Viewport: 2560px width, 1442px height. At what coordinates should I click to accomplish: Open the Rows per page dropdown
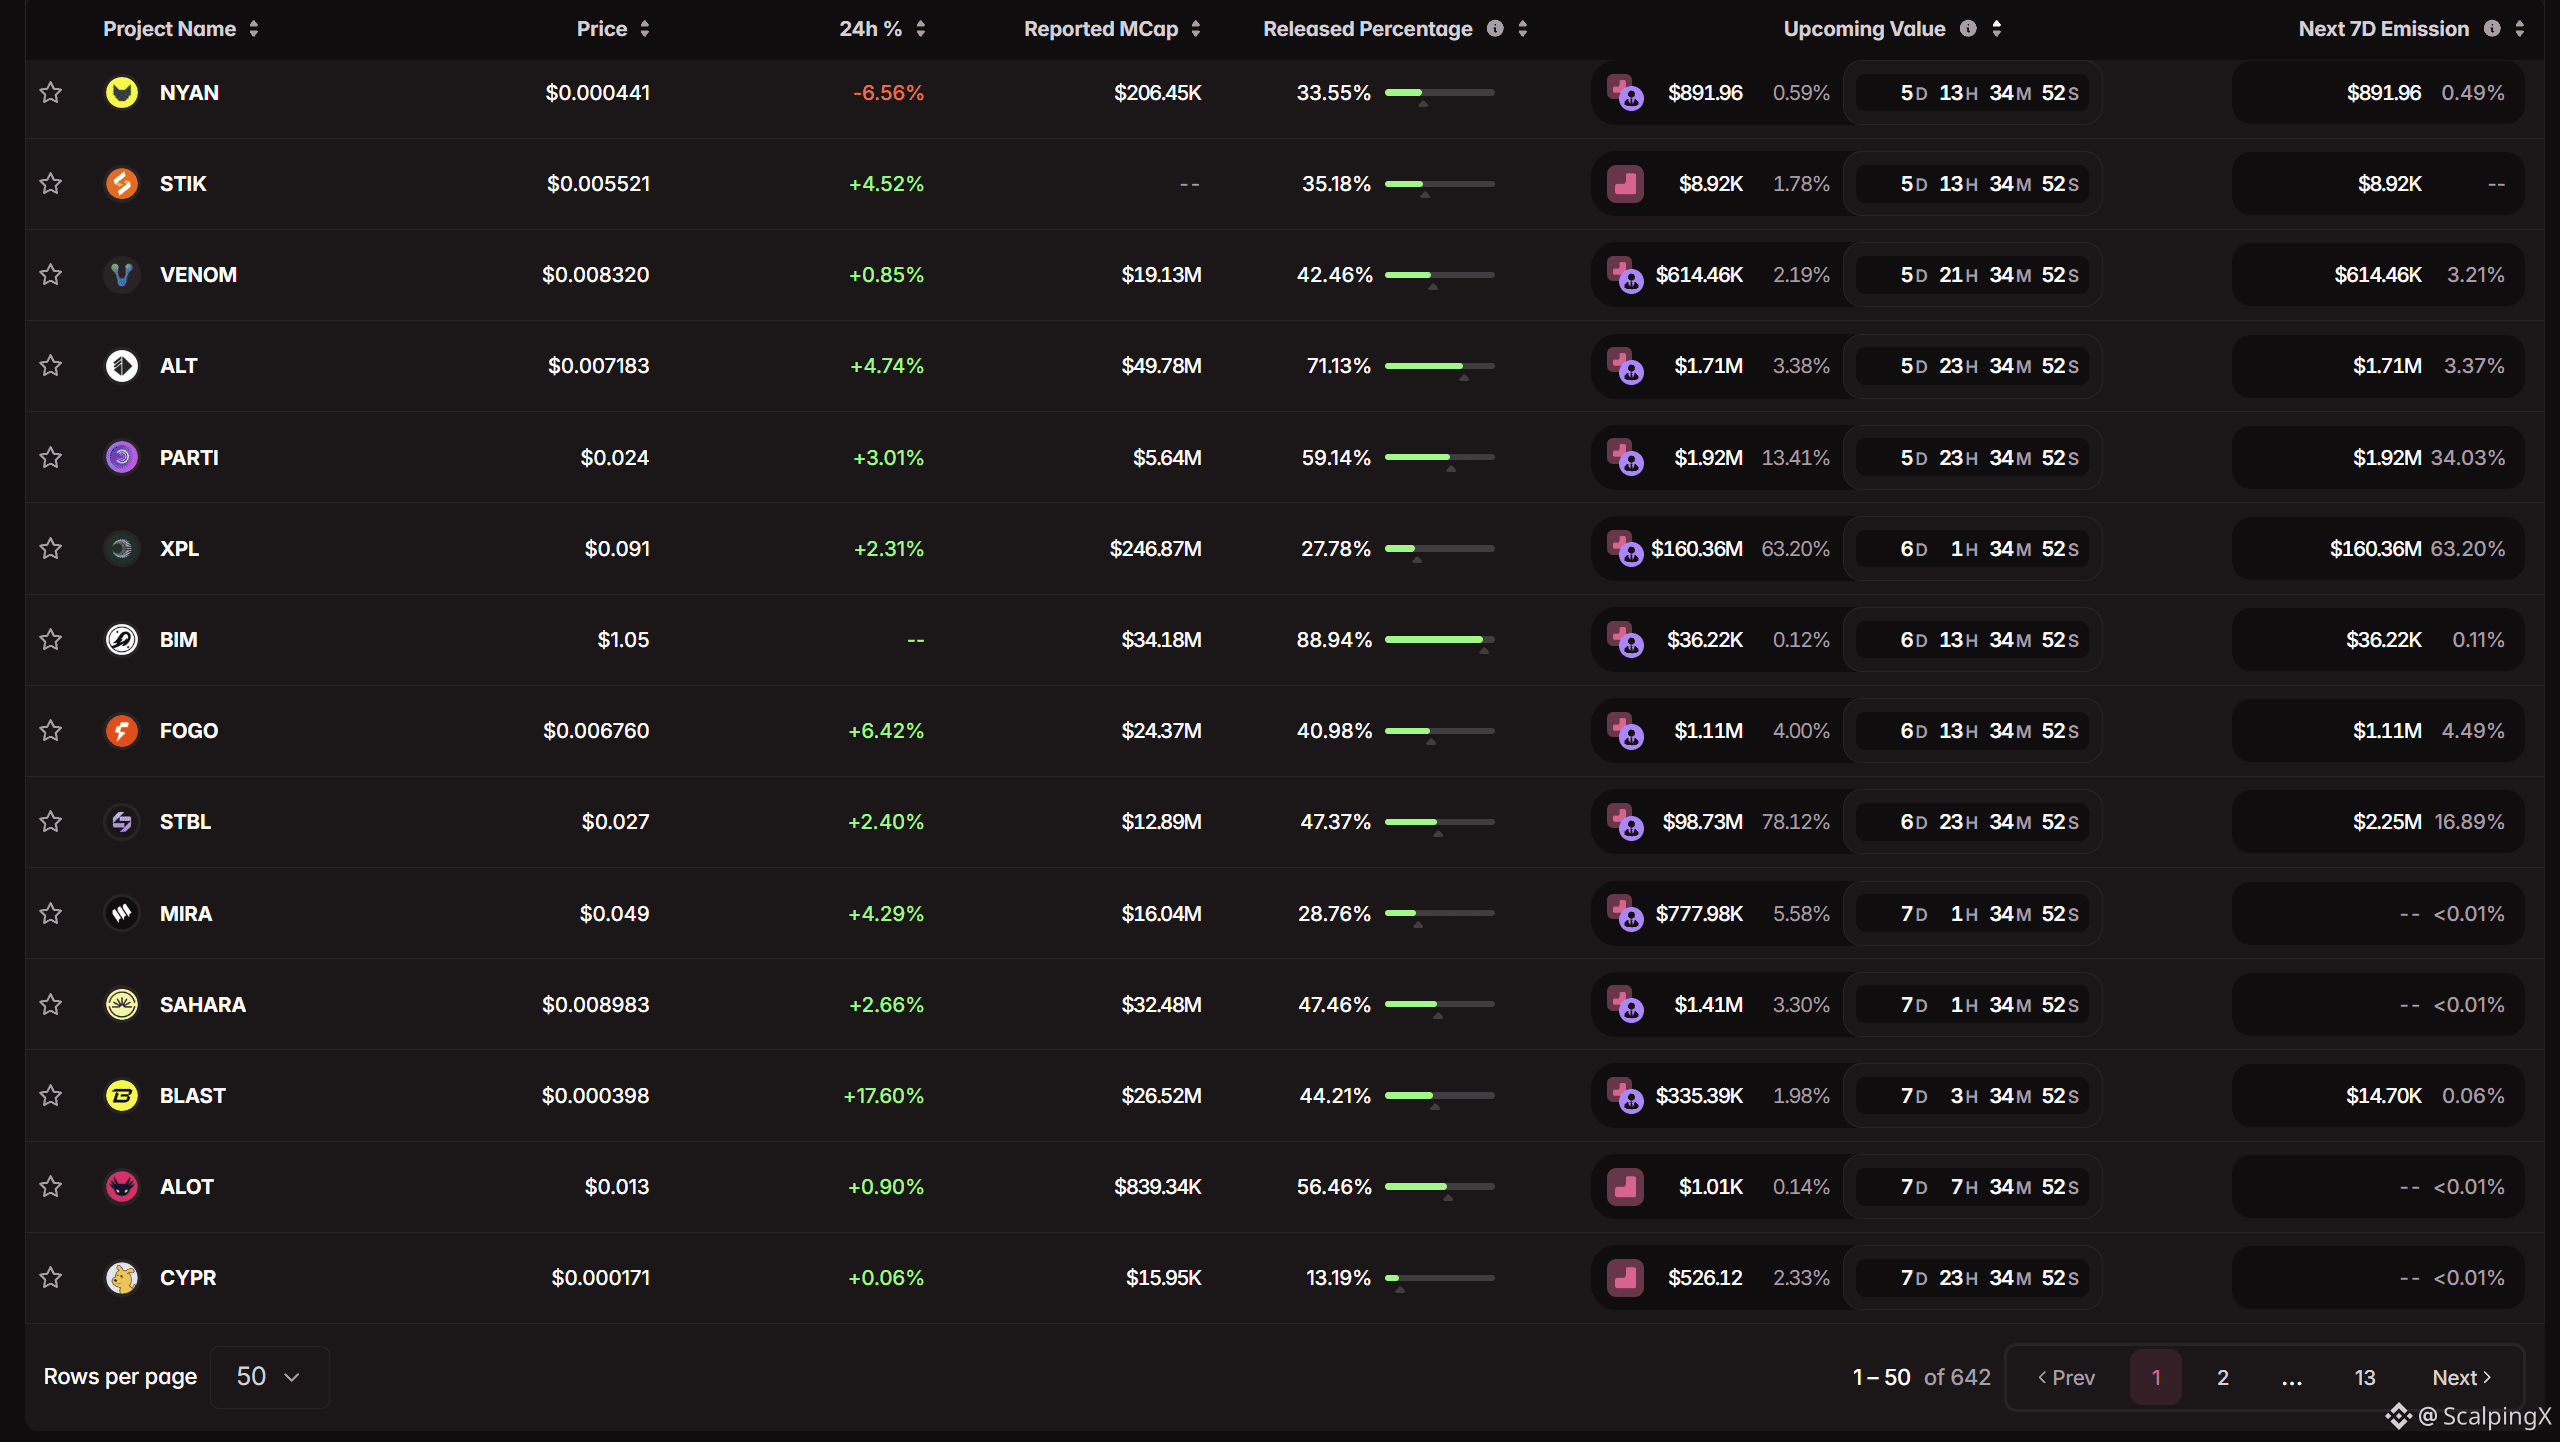(x=269, y=1377)
